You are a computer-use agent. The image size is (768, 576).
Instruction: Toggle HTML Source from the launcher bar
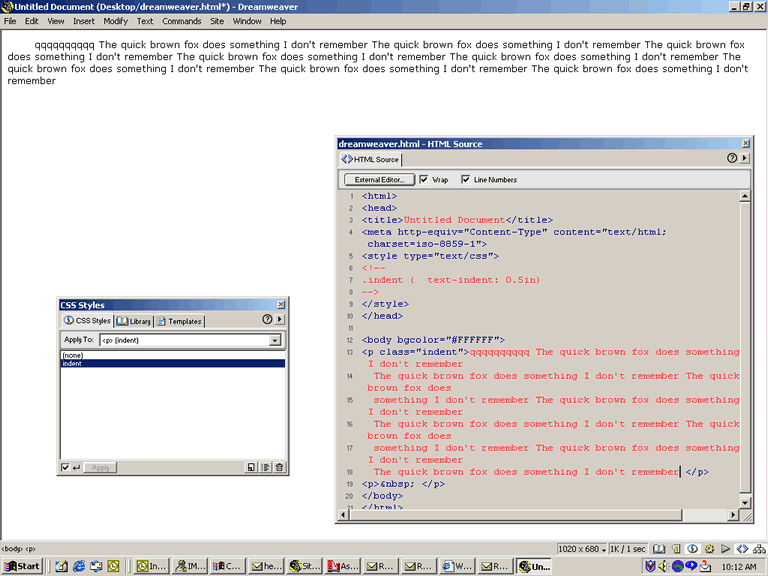click(743, 549)
